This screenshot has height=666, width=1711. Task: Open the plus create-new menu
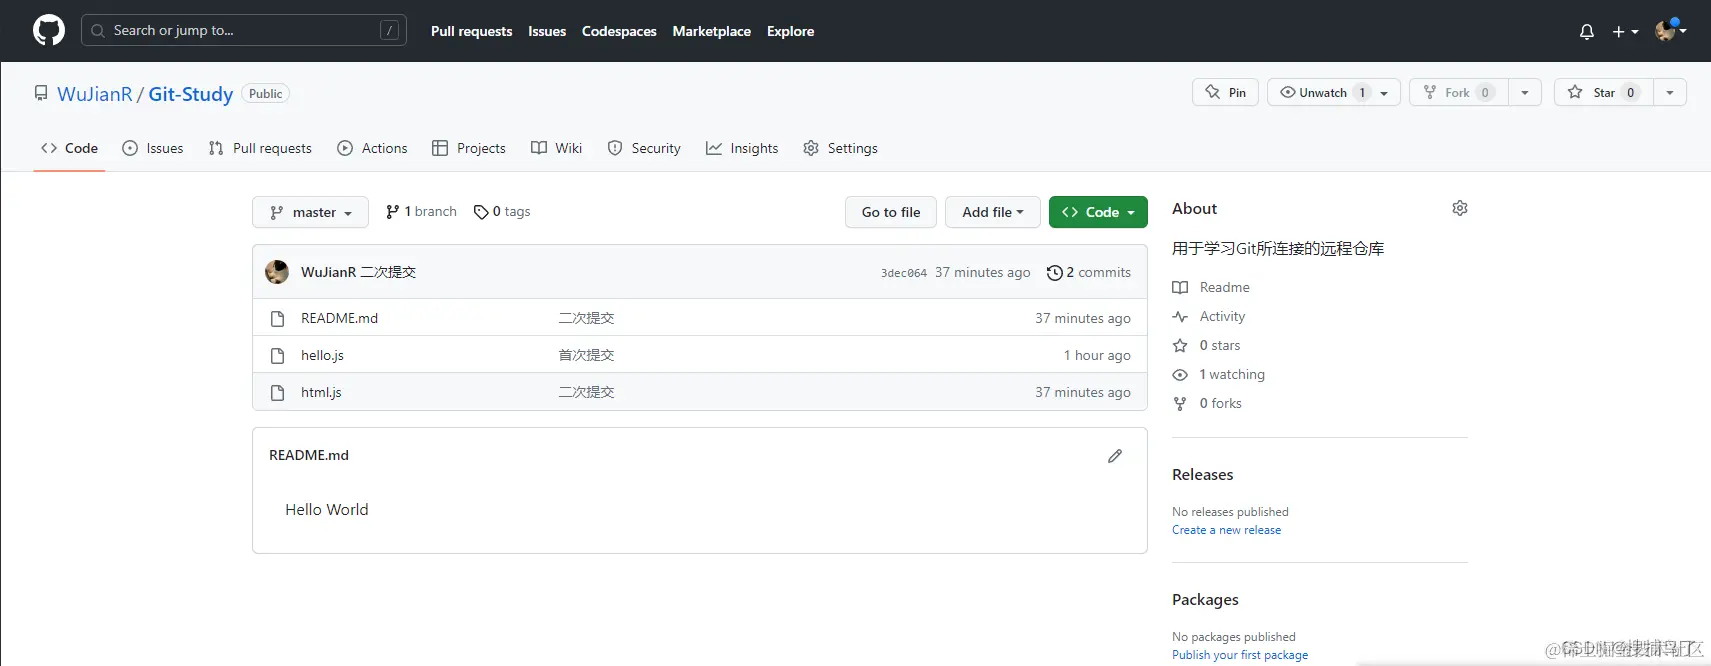coord(1625,32)
